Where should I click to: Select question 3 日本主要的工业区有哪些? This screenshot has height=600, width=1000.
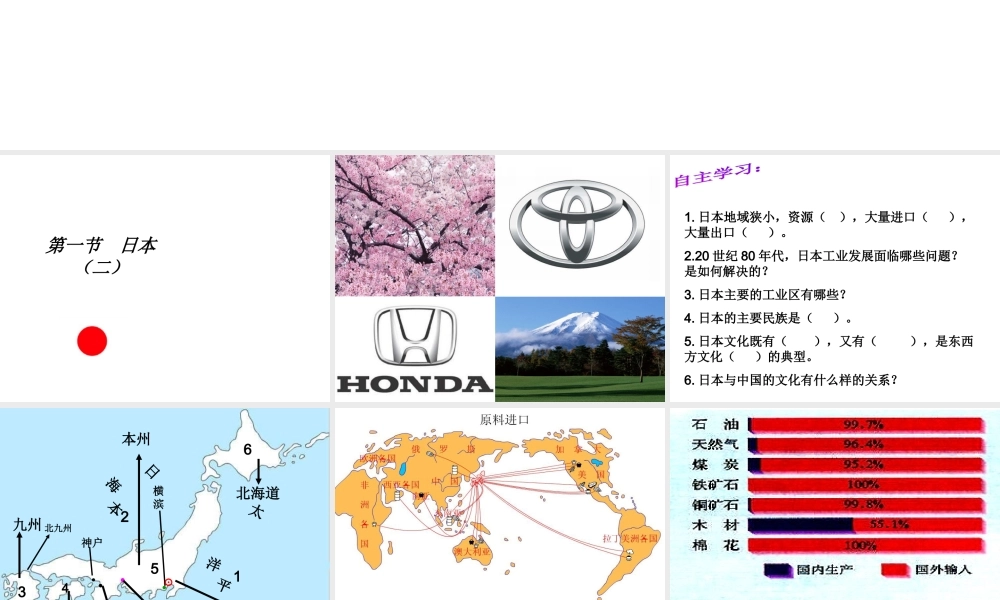(765, 295)
